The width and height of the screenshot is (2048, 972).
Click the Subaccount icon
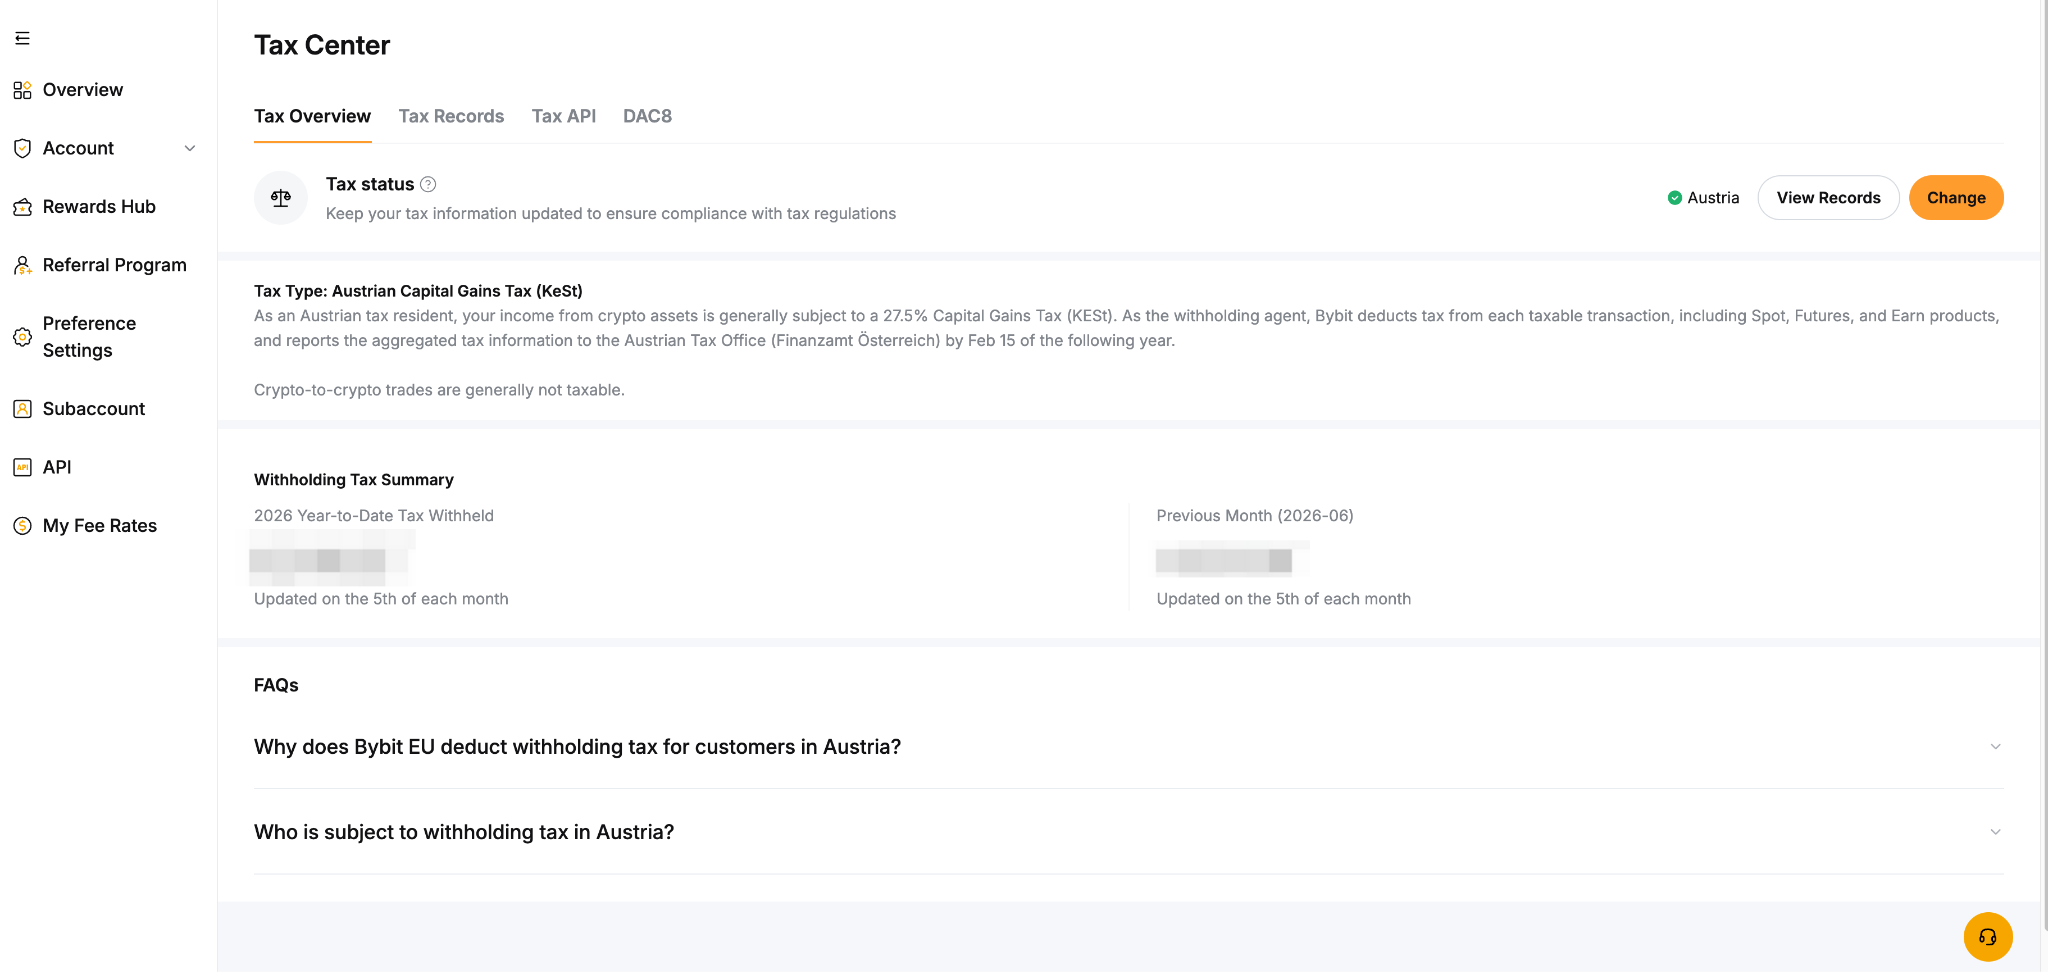[x=22, y=409]
